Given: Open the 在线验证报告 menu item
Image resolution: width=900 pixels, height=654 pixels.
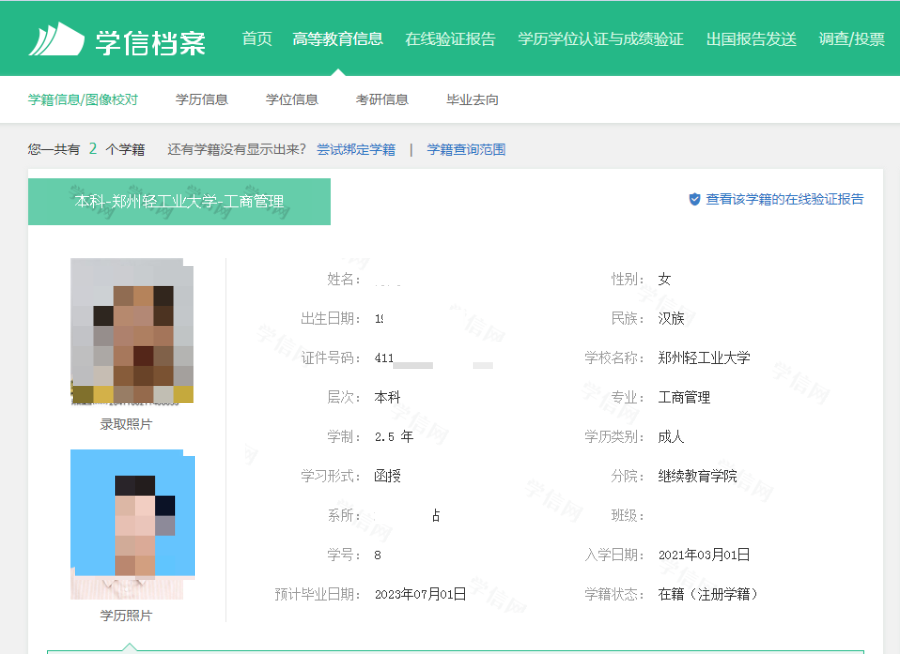Looking at the screenshot, I should (x=450, y=39).
